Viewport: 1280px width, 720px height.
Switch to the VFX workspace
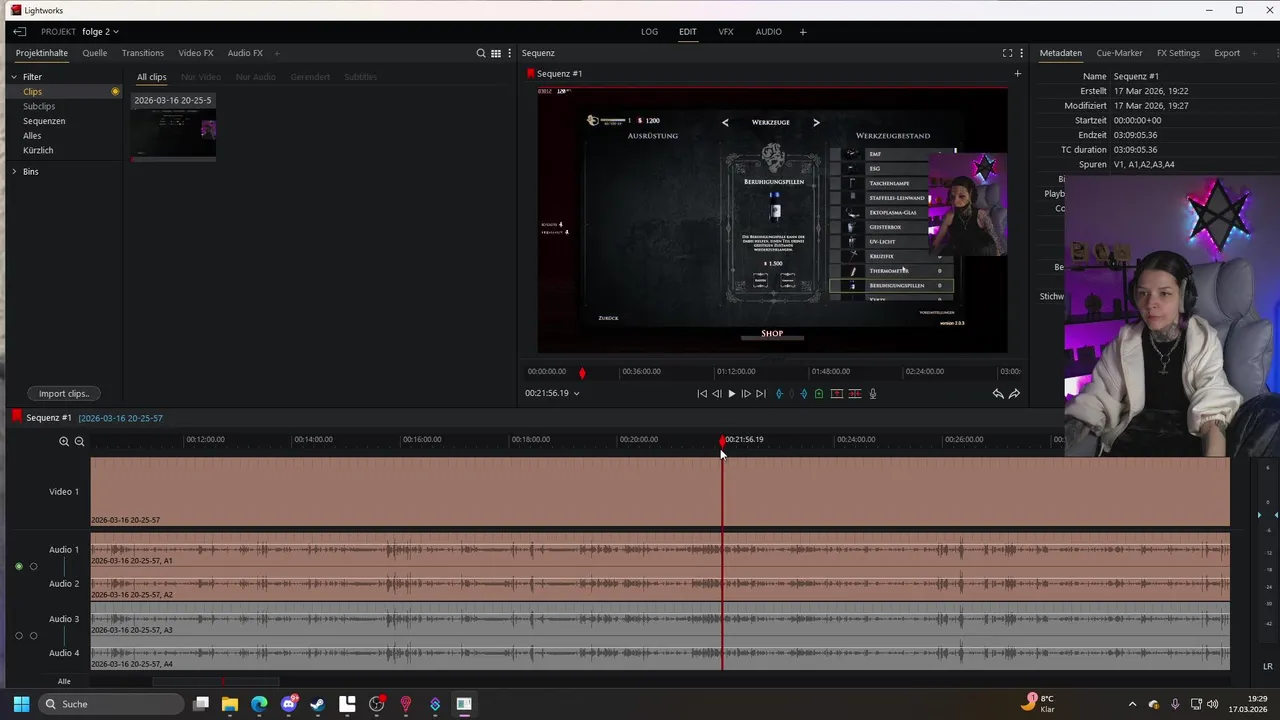pos(726,32)
